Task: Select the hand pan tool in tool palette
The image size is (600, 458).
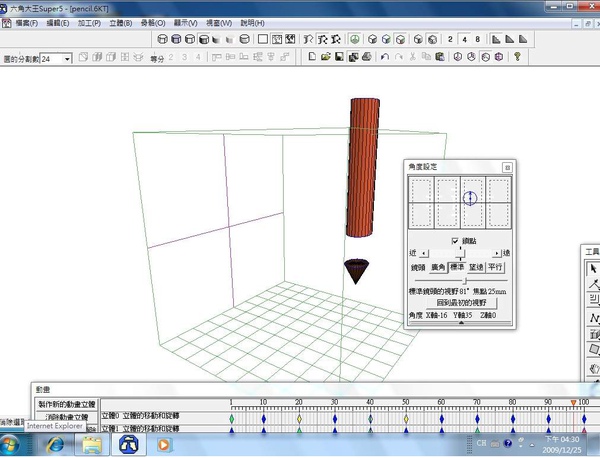Action: click(593, 368)
